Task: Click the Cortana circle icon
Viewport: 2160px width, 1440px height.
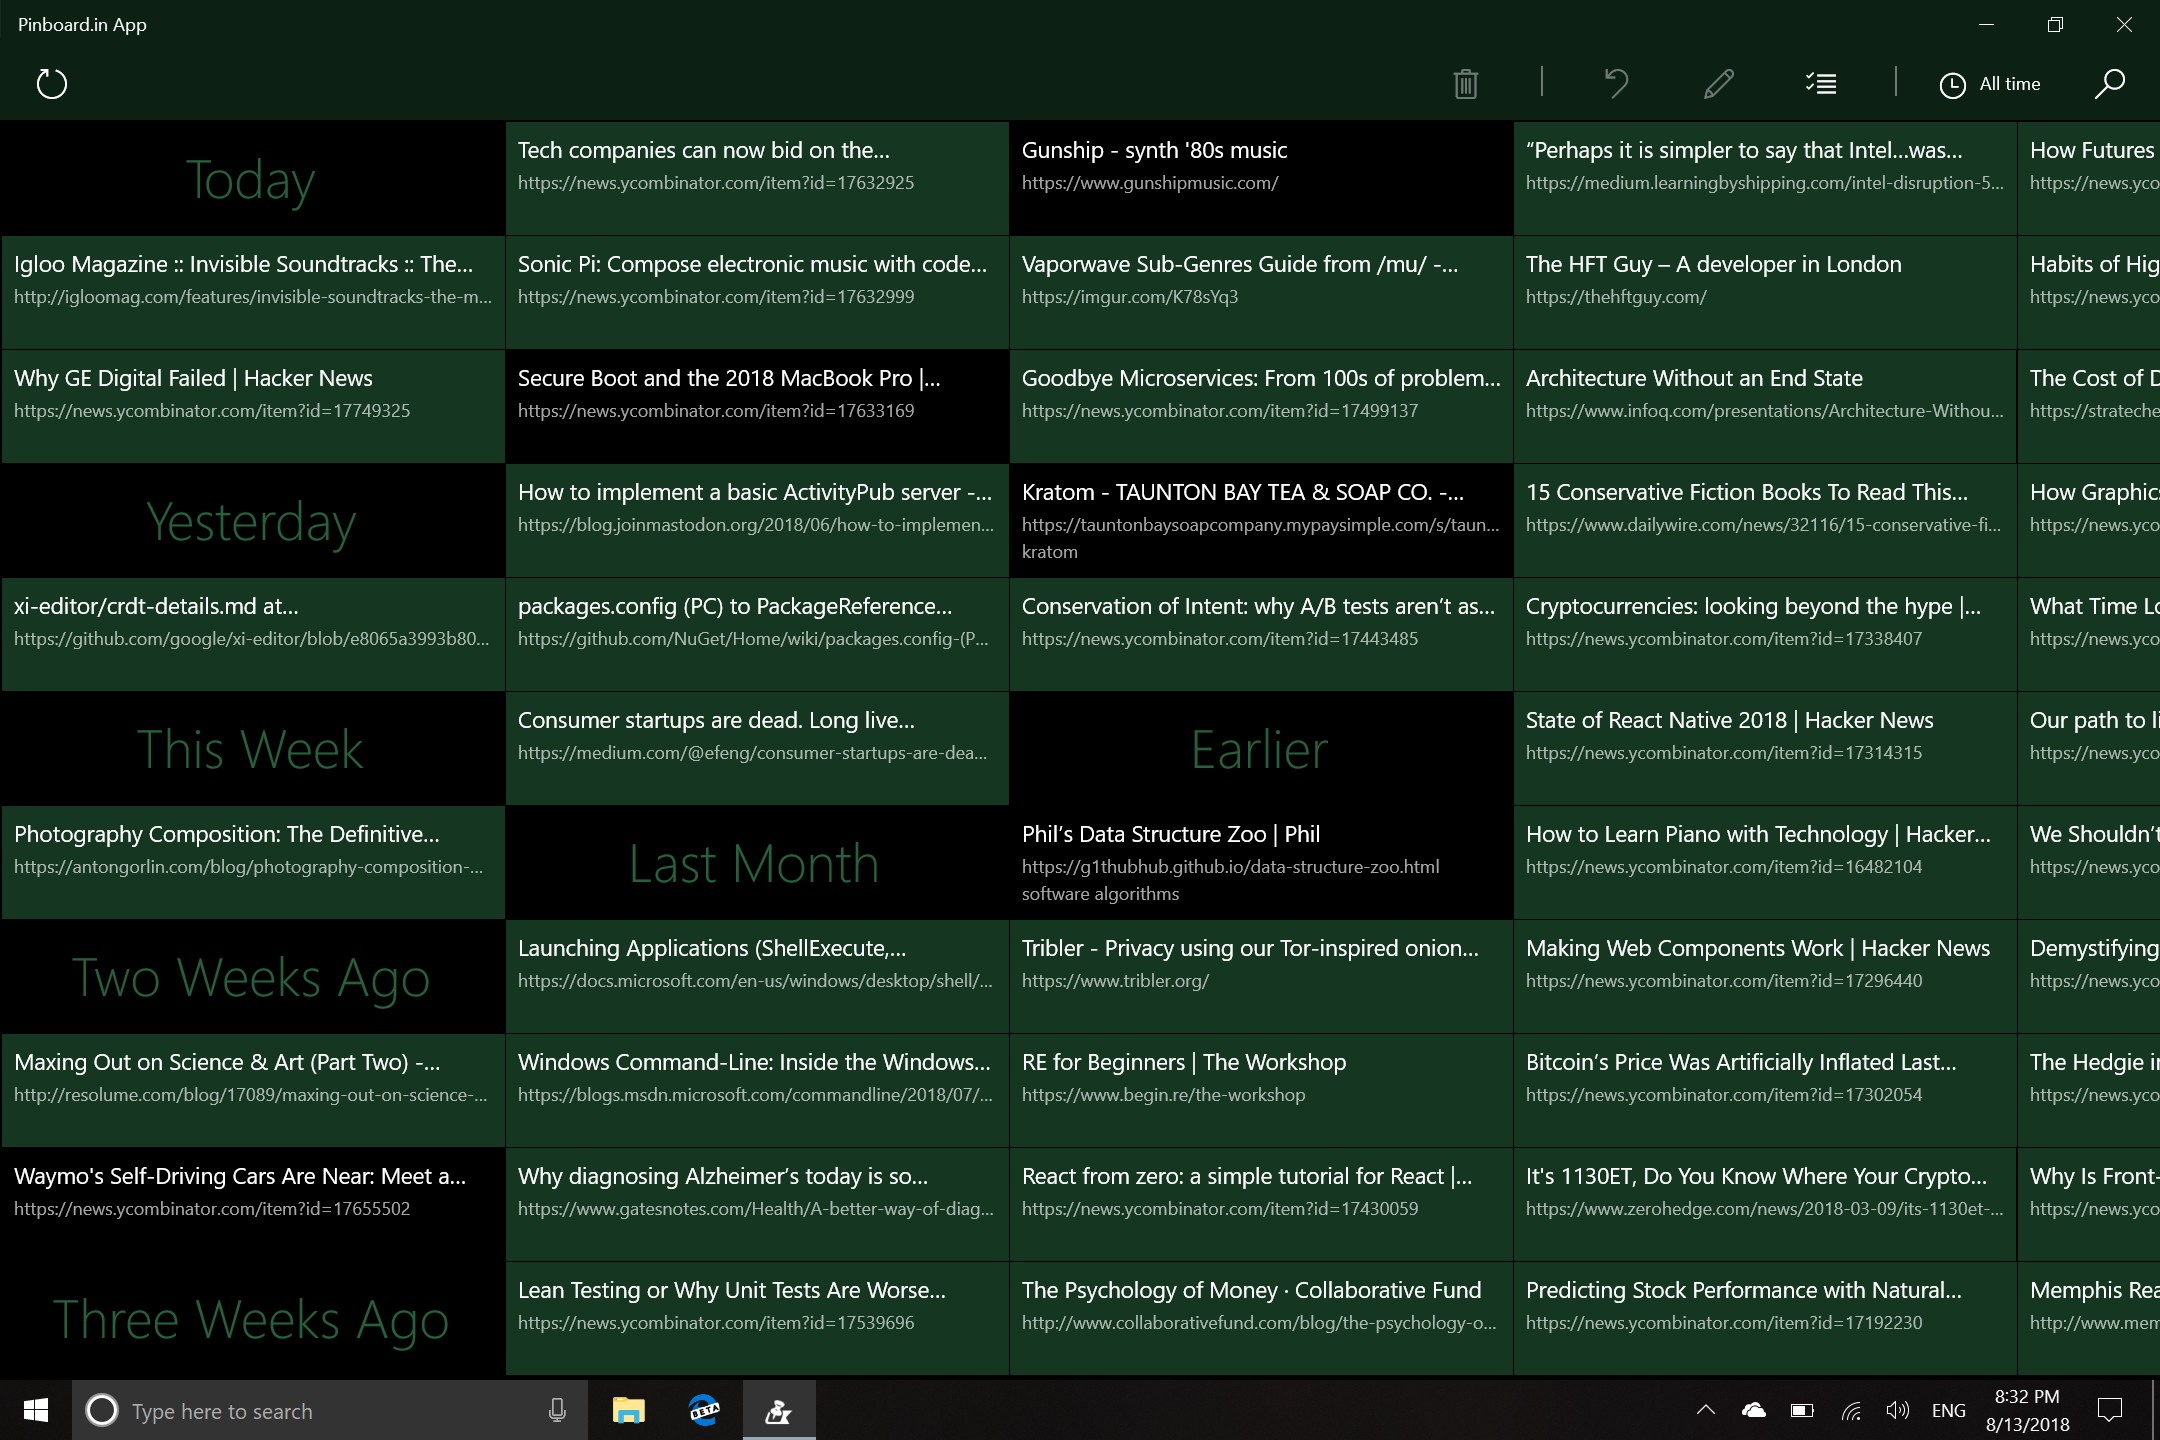Action: (101, 1410)
